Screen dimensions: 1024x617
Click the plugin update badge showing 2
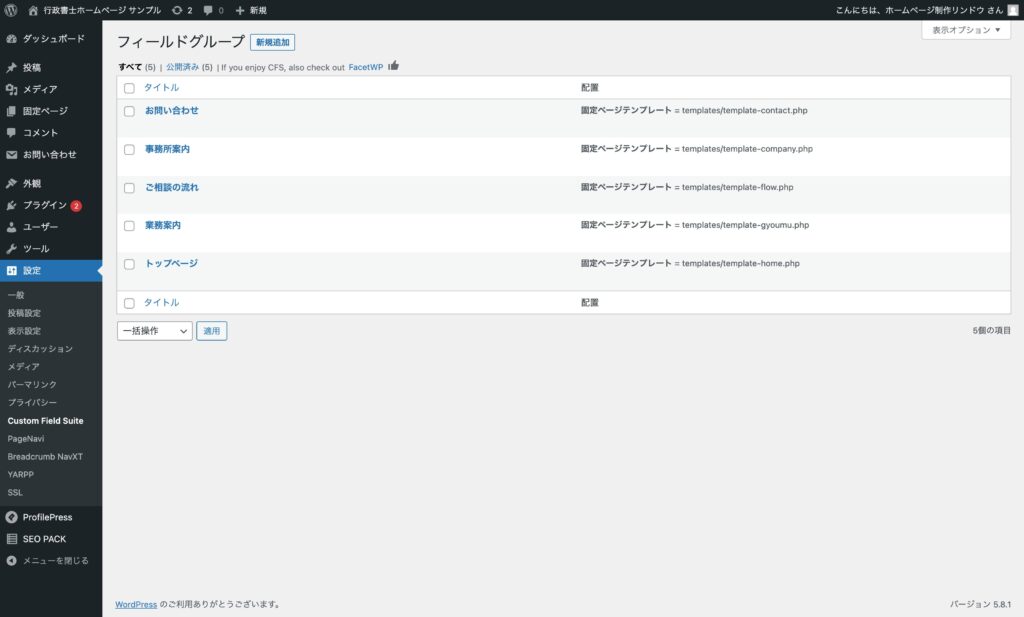pyautogui.click(x=76, y=206)
